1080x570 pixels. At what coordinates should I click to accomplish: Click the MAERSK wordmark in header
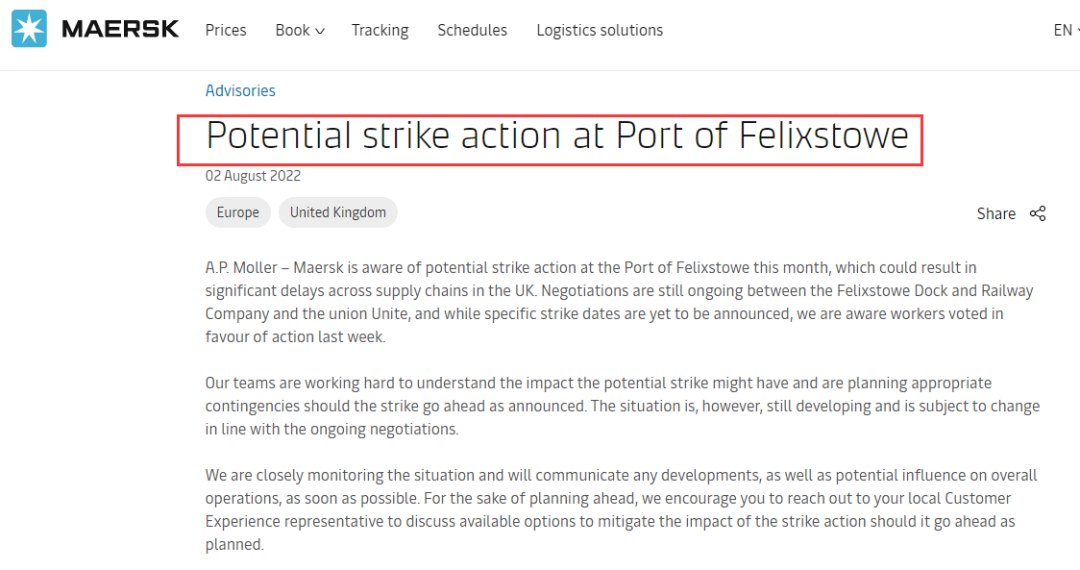(121, 29)
